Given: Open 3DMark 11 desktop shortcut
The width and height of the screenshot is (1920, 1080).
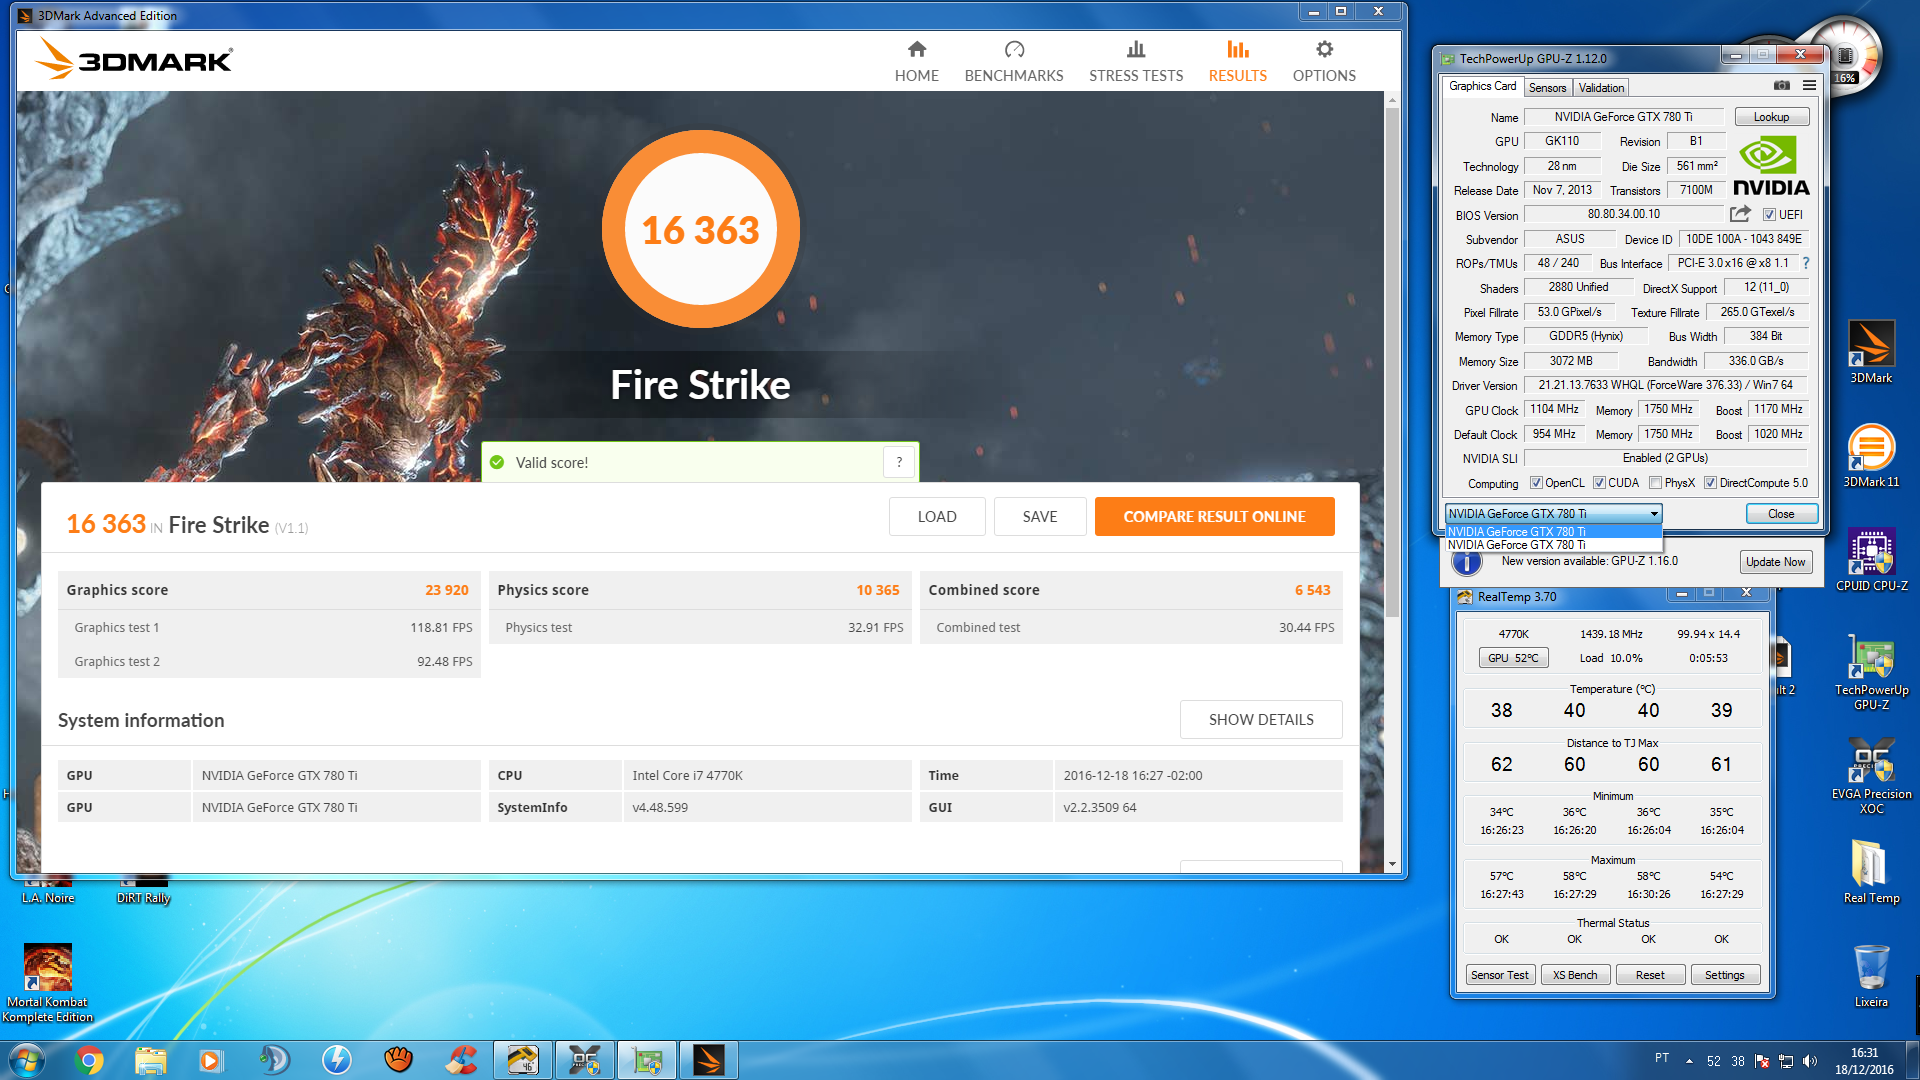Looking at the screenshot, I should click(x=1870, y=456).
